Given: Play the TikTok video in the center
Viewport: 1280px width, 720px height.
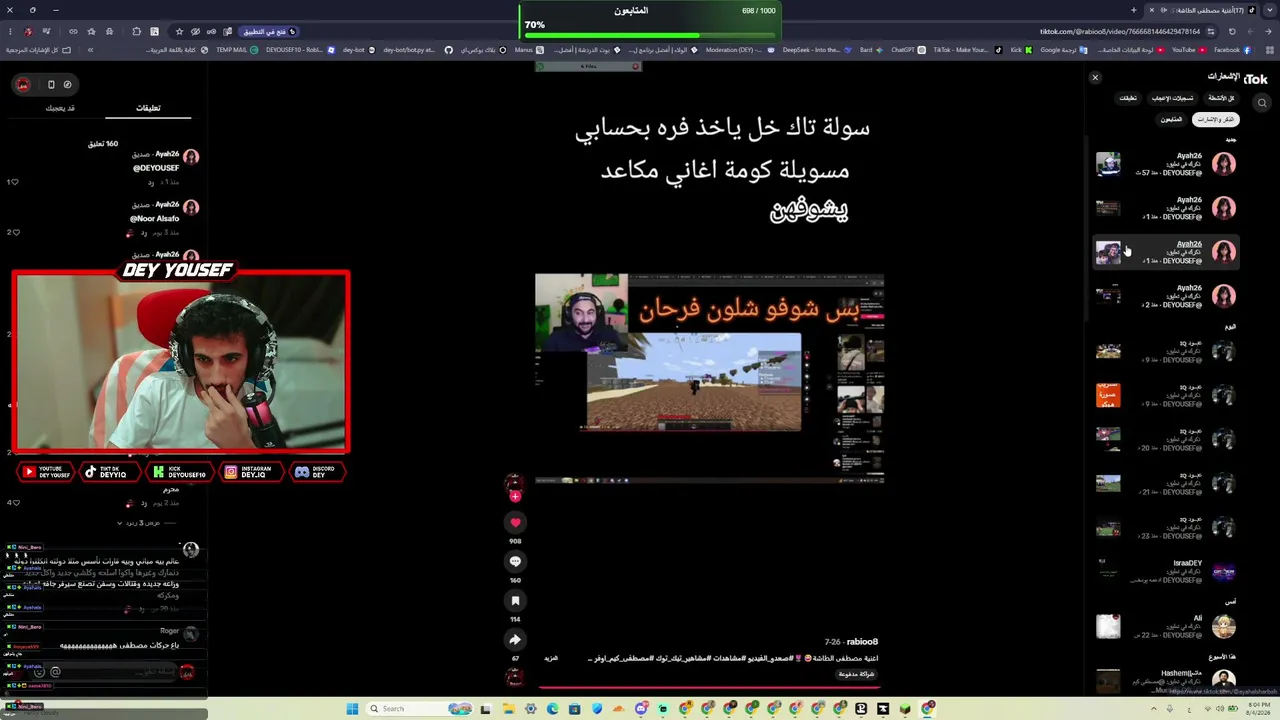Looking at the screenshot, I should (x=709, y=378).
